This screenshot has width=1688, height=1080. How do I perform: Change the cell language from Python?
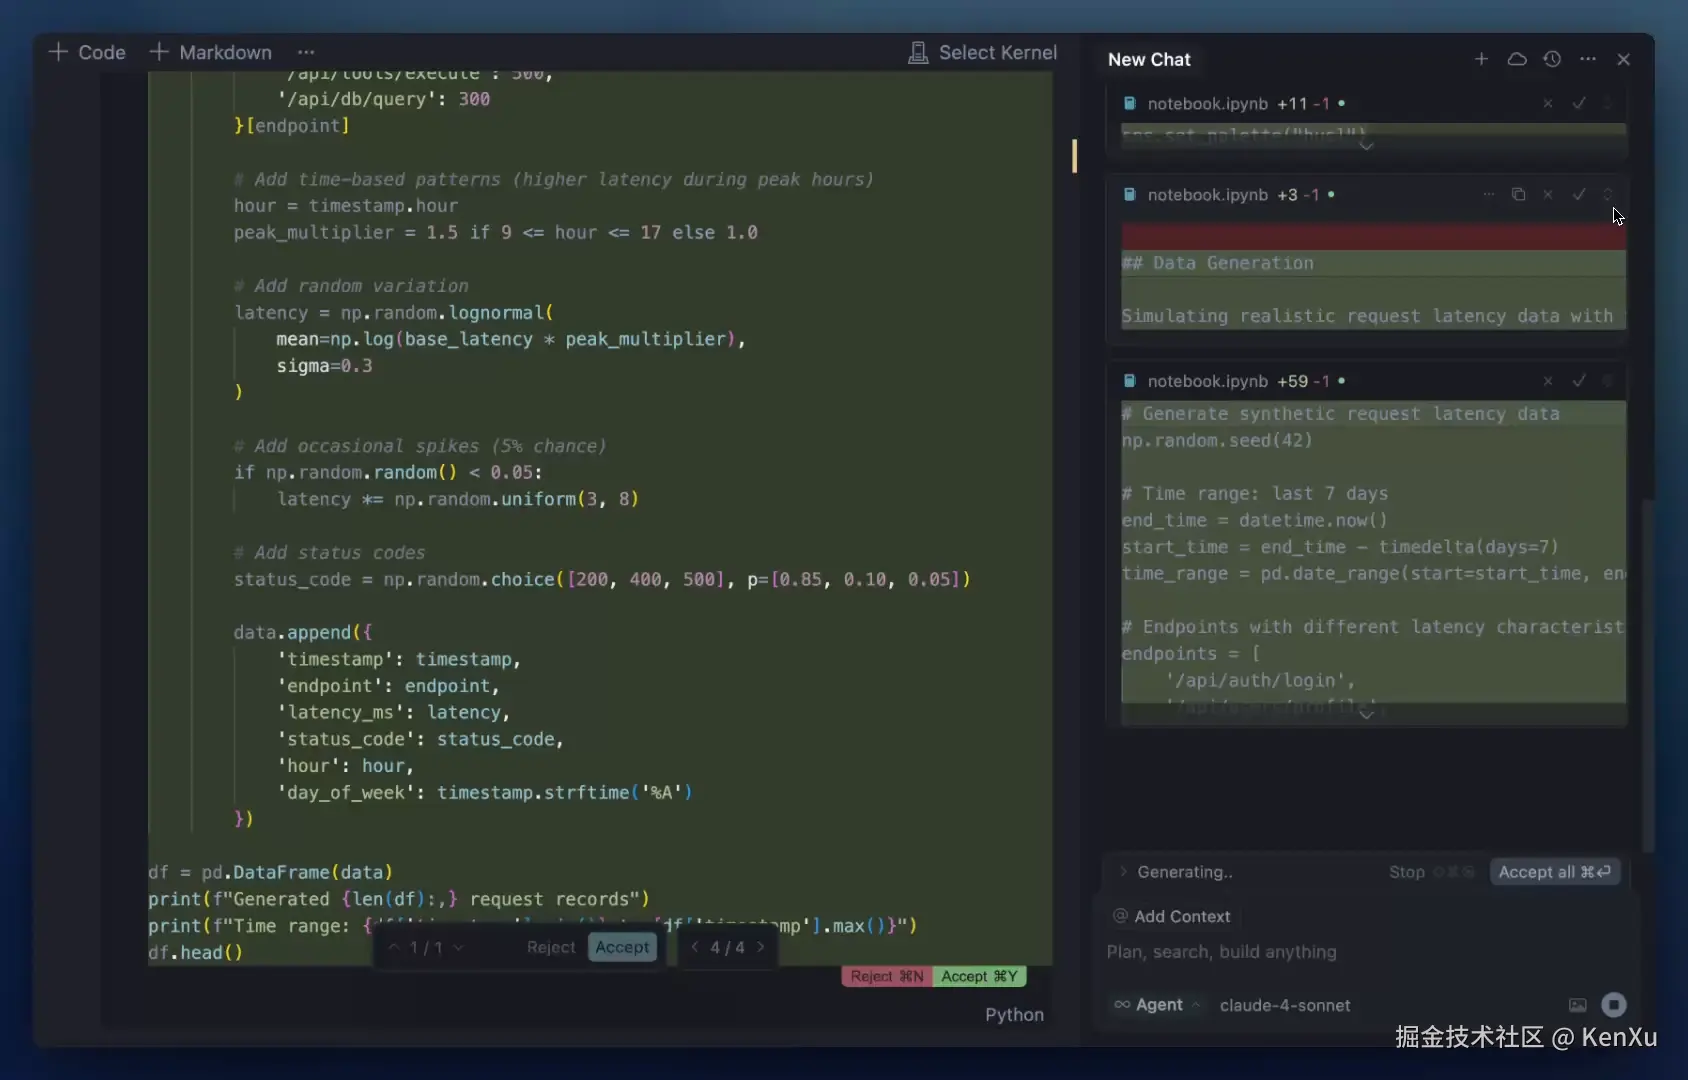tap(1014, 1014)
